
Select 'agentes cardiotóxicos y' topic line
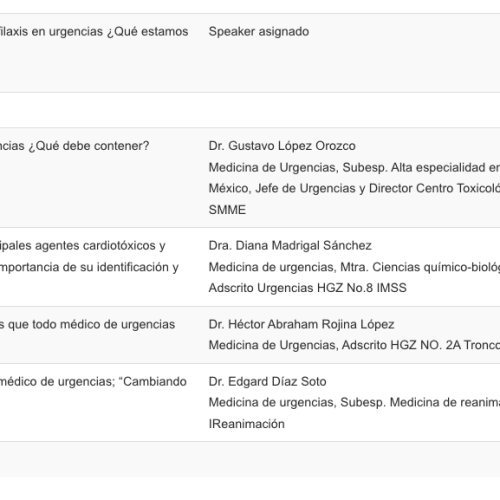[100, 246]
